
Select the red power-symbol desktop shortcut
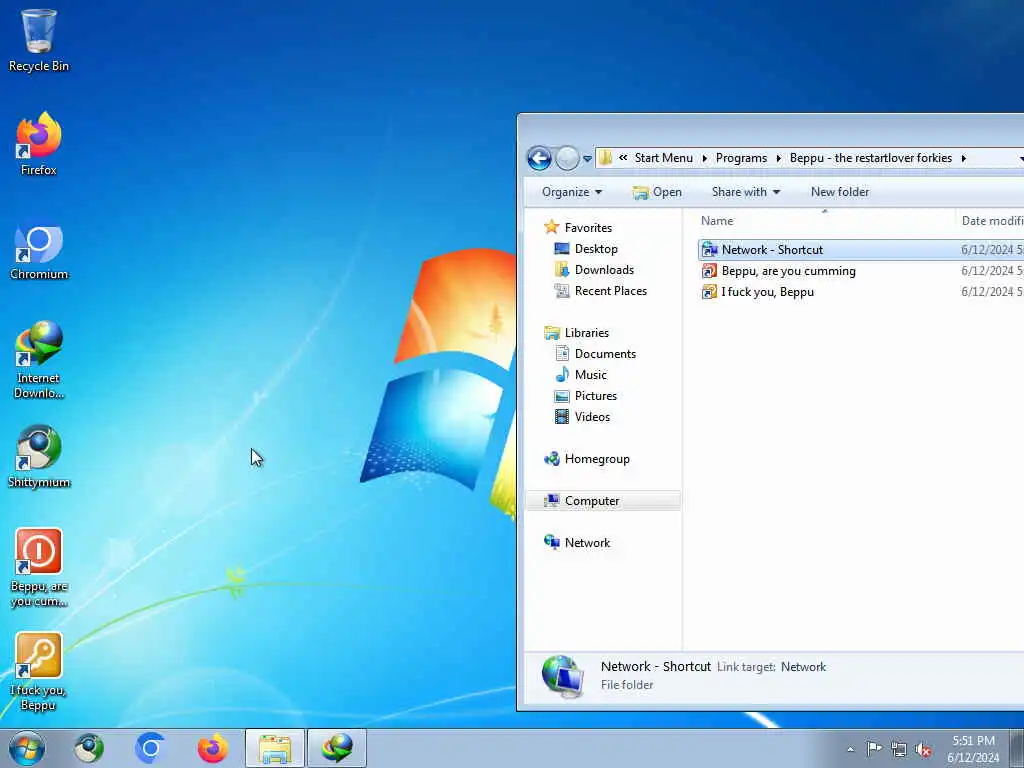click(39, 567)
